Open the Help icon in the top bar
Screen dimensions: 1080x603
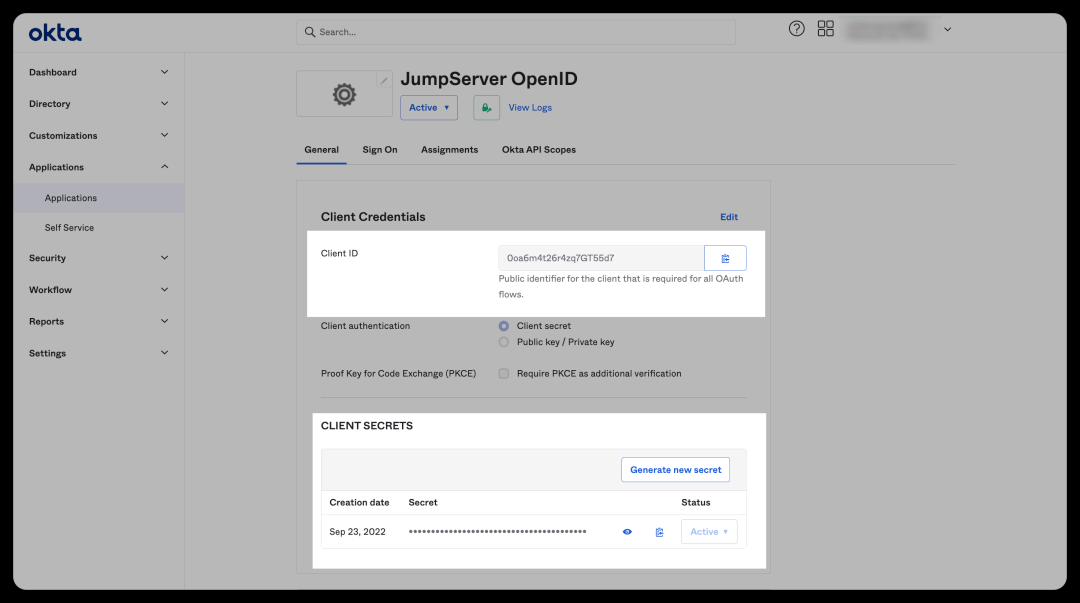tap(796, 28)
